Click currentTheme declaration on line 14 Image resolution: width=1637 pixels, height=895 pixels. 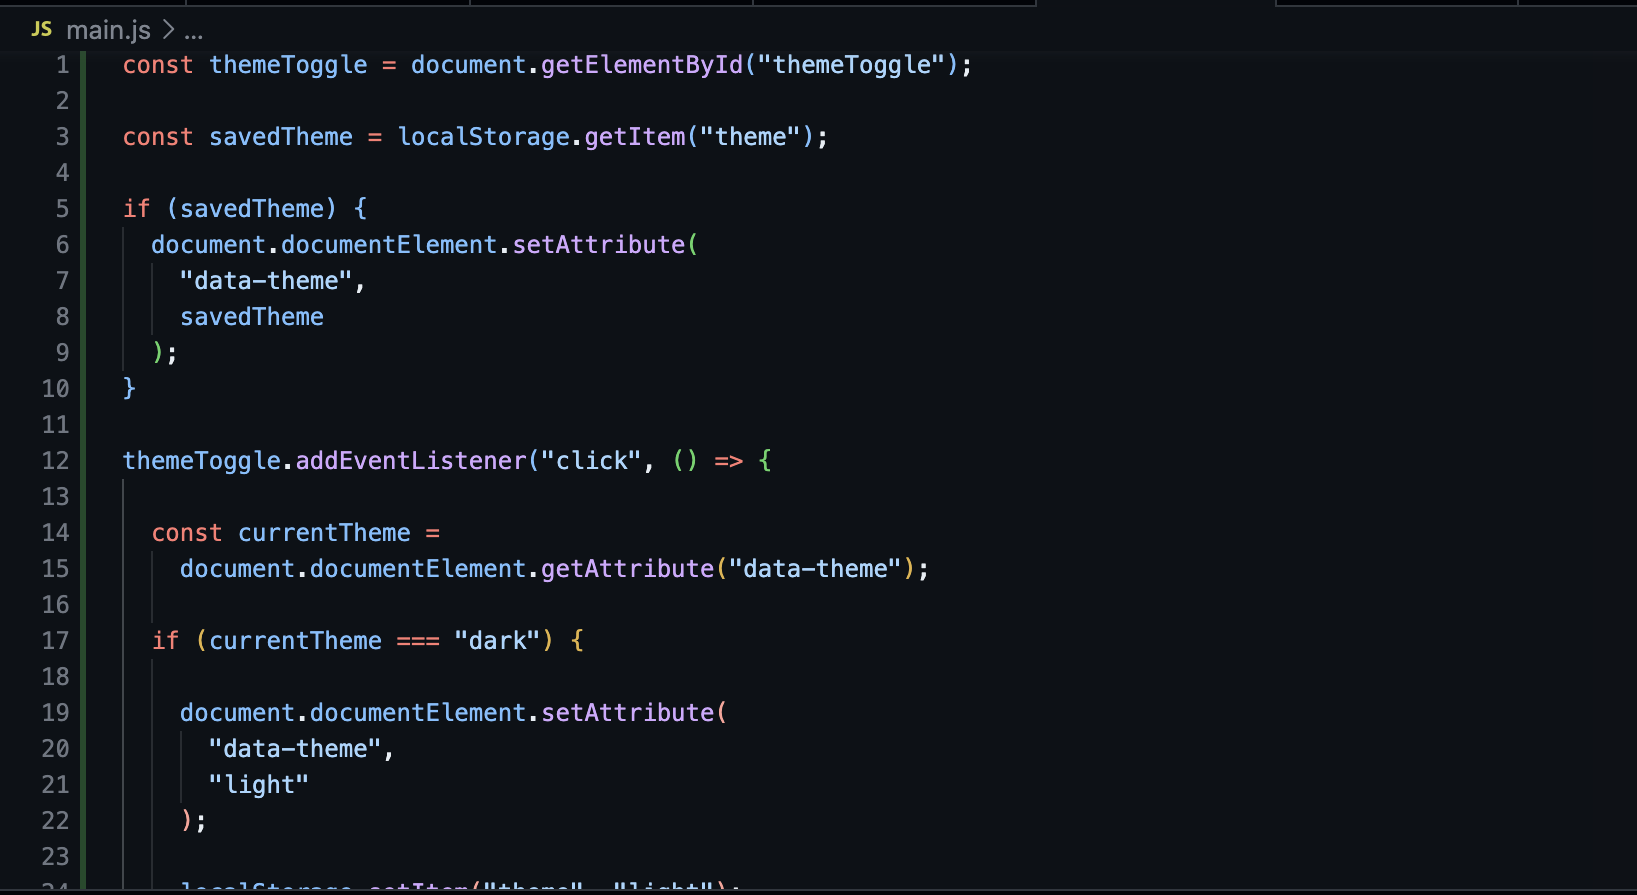(x=324, y=533)
